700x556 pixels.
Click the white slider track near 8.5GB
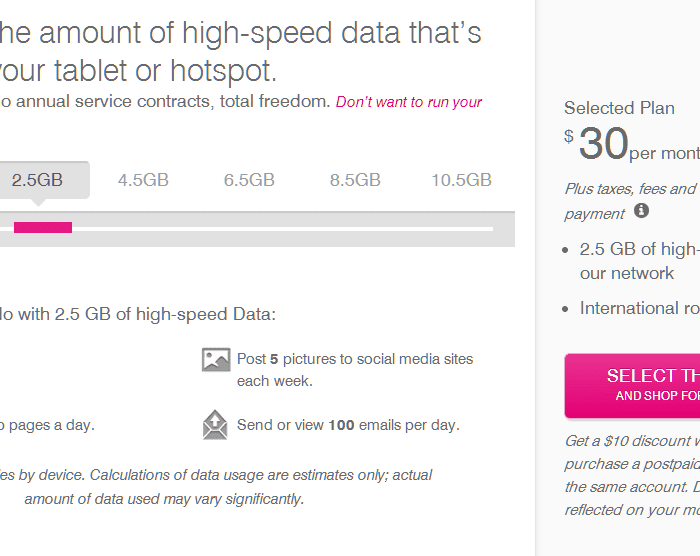tap(355, 229)
